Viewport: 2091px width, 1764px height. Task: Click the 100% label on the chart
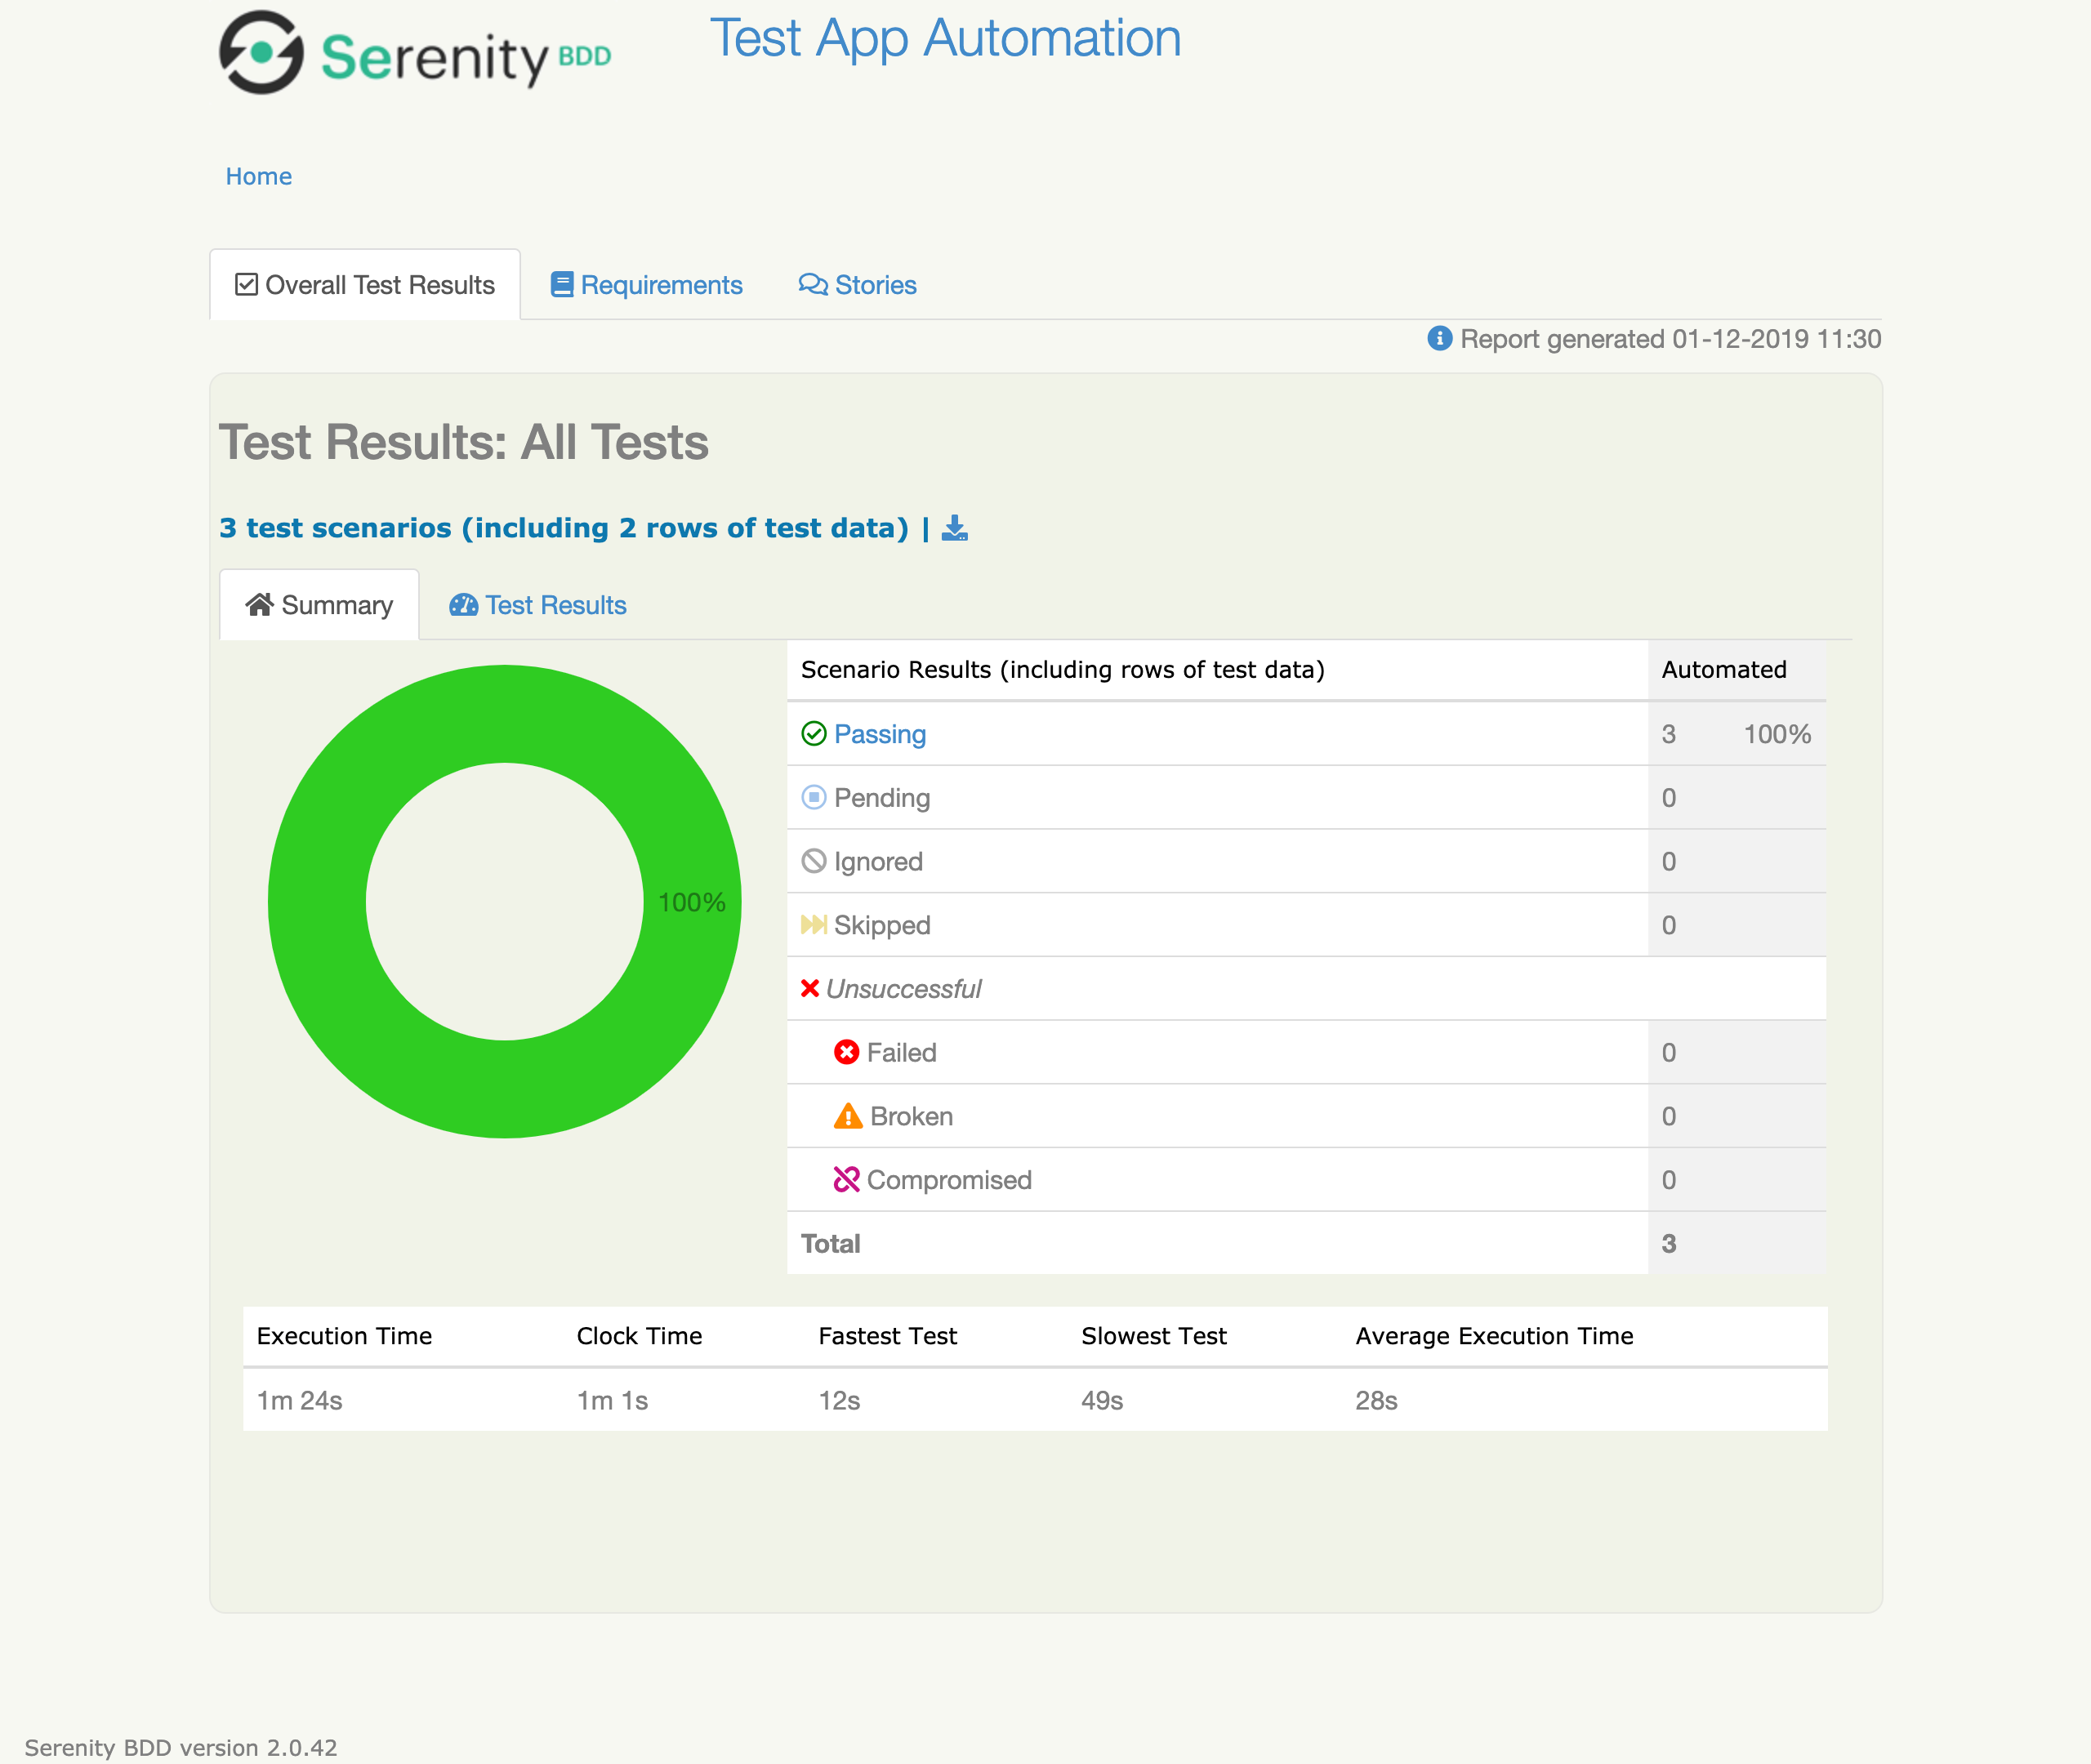[x=692, y=903]
